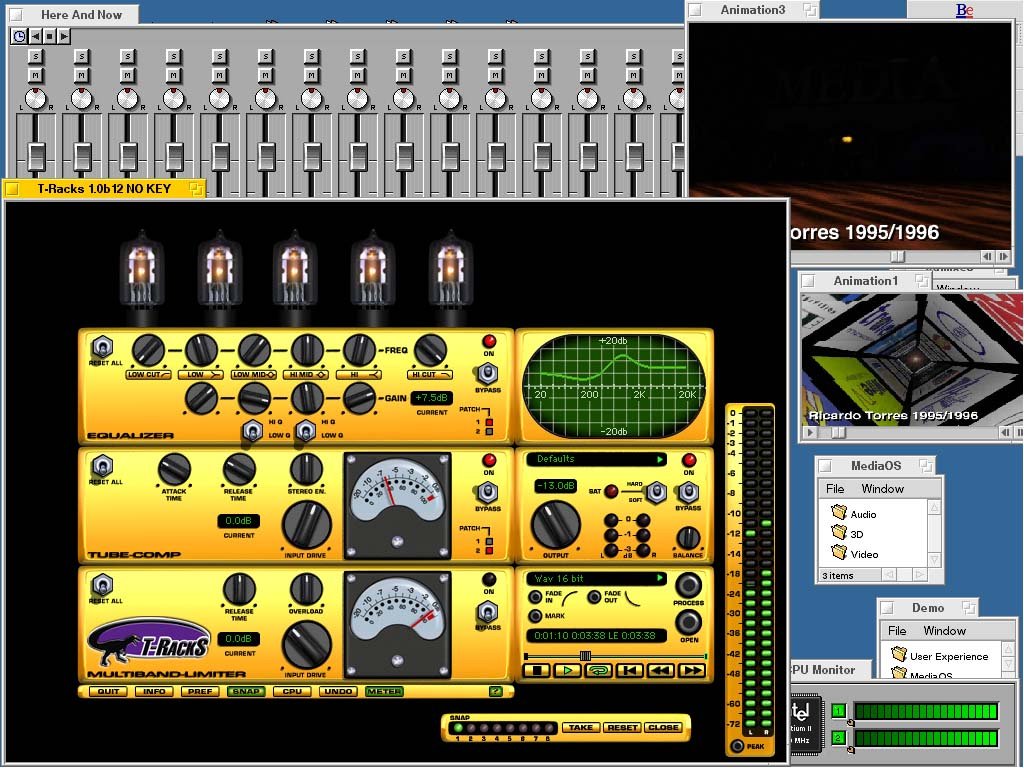Screen dimensions: 1024x768
Task: Open the File menu in MediaOS window
Action: tap(835, 488)
